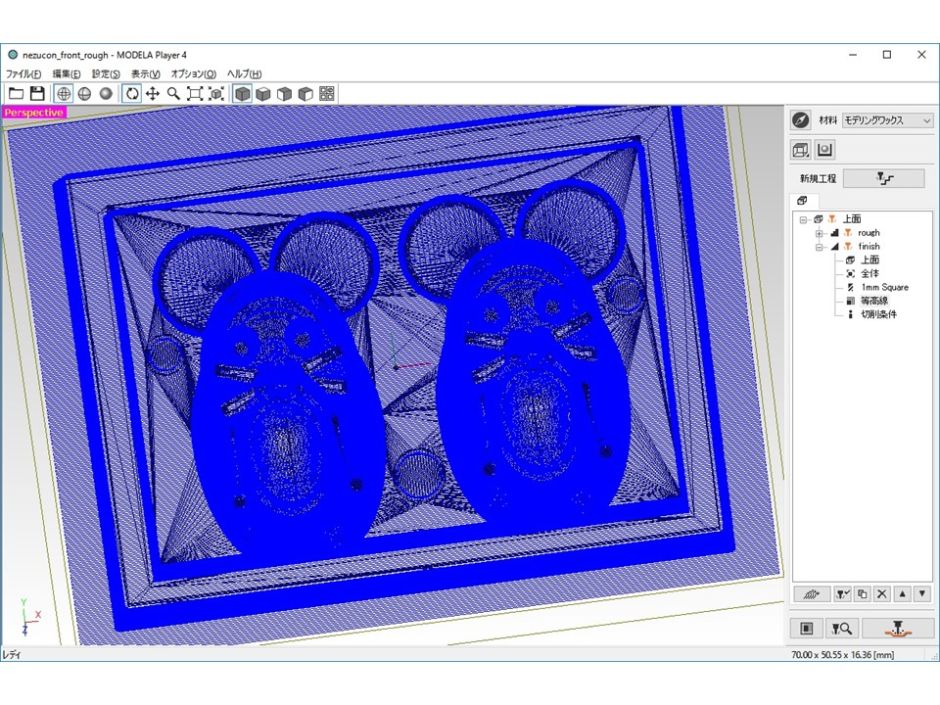The image size is (940, 705).
Task: Select the 全体 tree item
Action: click(x=870, y=273)
